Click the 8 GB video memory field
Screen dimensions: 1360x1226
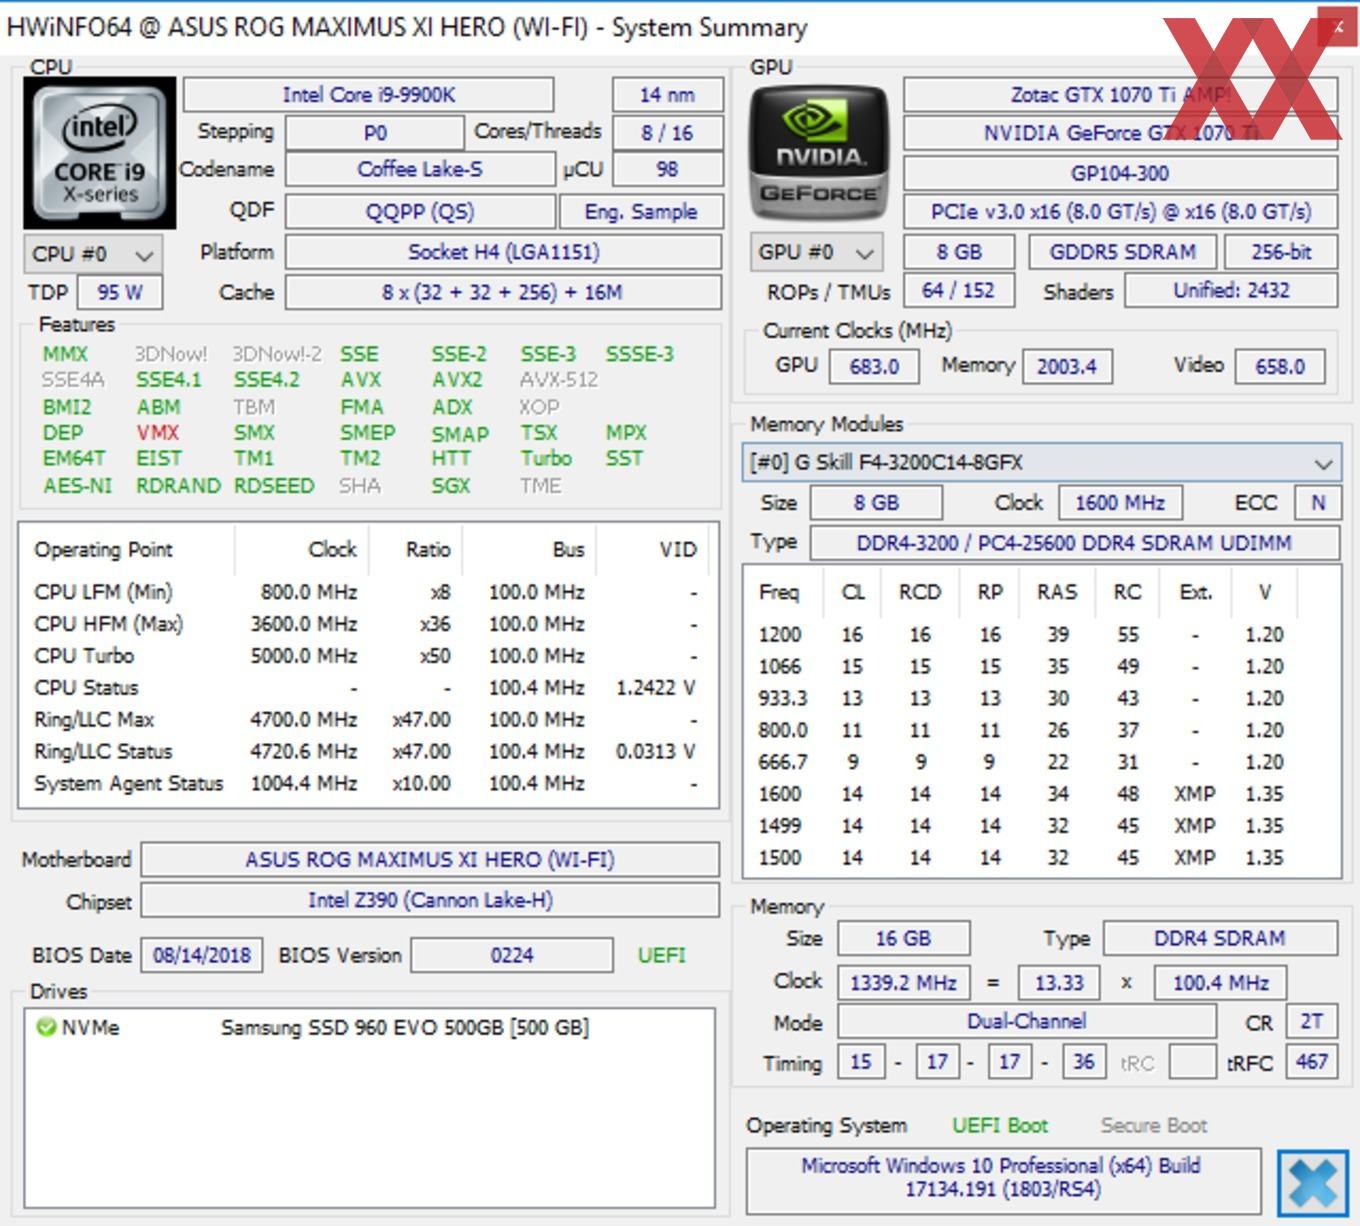click(959, 252)
